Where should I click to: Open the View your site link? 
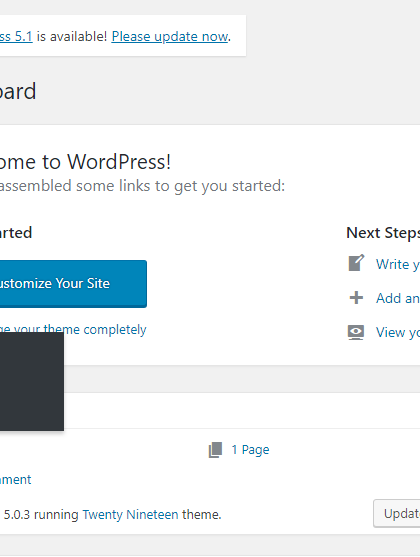(x=398, y=332)
